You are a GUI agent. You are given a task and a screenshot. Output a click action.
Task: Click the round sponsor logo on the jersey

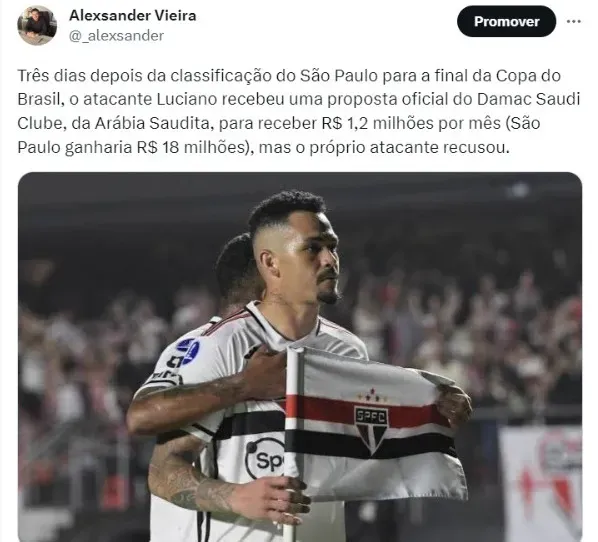pyautogui.click(x=265, y=458)
